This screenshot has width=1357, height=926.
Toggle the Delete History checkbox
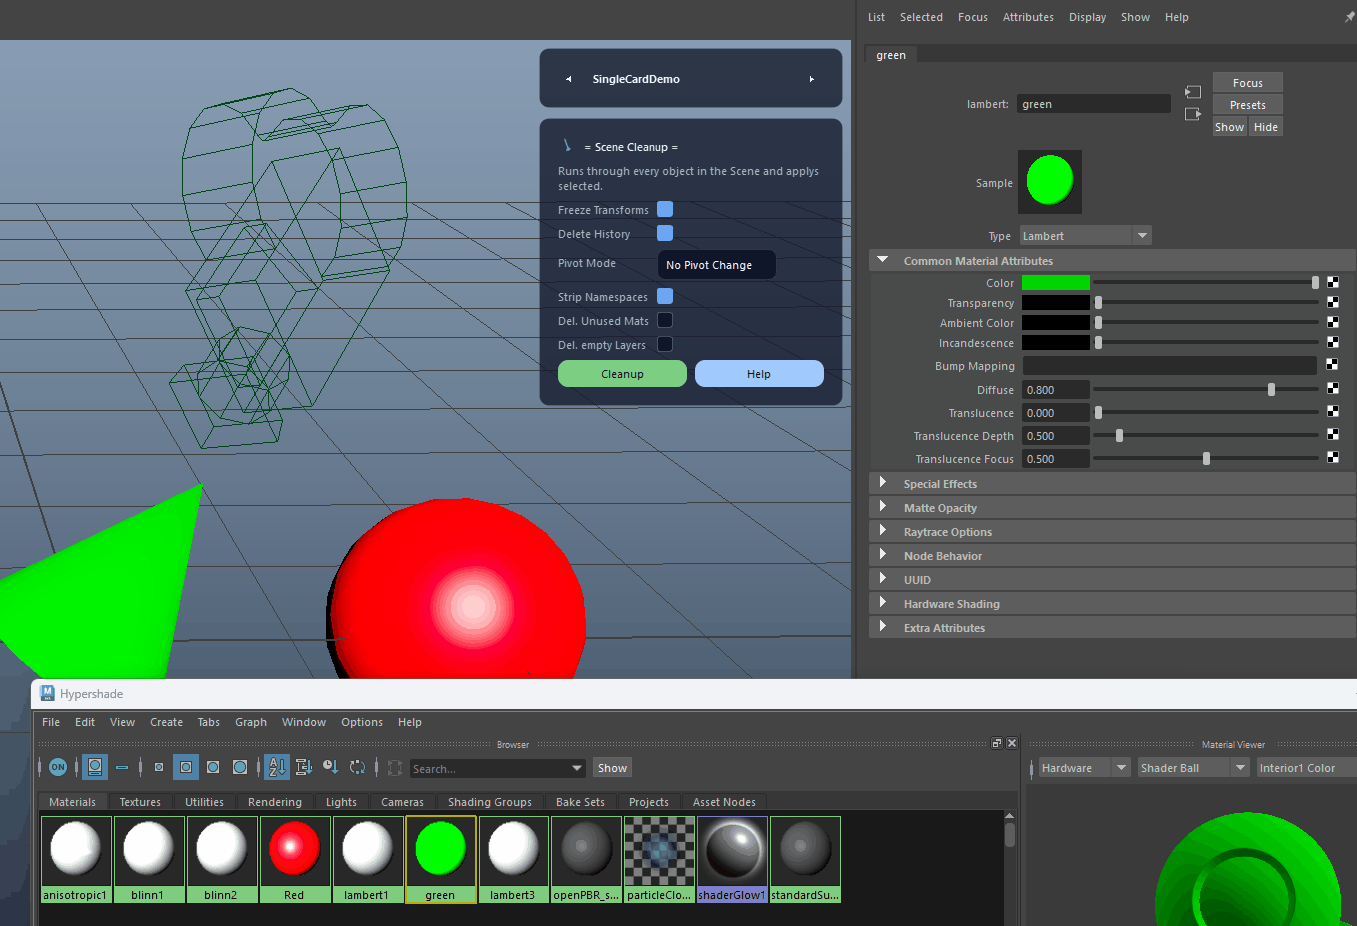tap(665, 233)
